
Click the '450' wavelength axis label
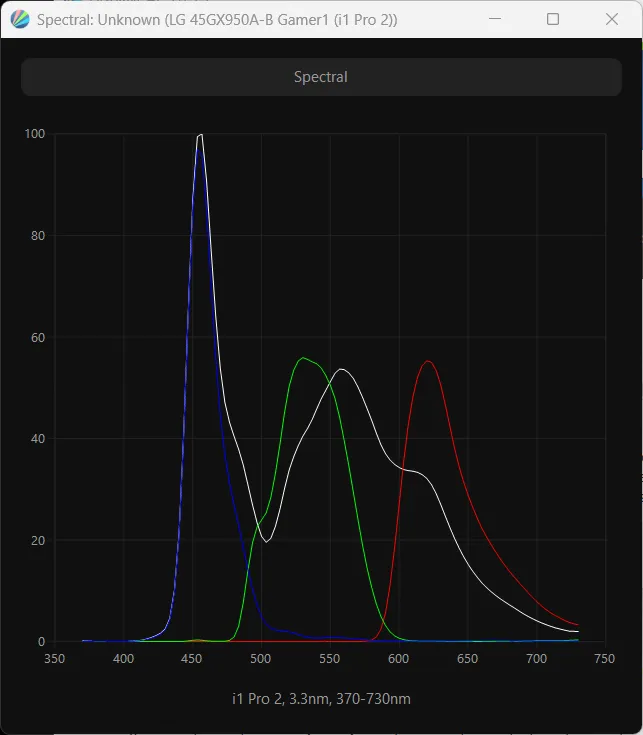(192, 659)
